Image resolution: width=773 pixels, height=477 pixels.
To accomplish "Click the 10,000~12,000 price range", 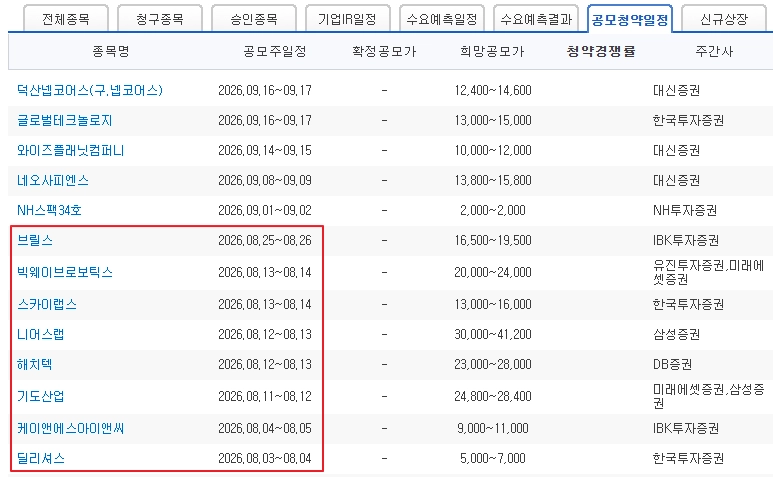I will [x=493, y=150].
